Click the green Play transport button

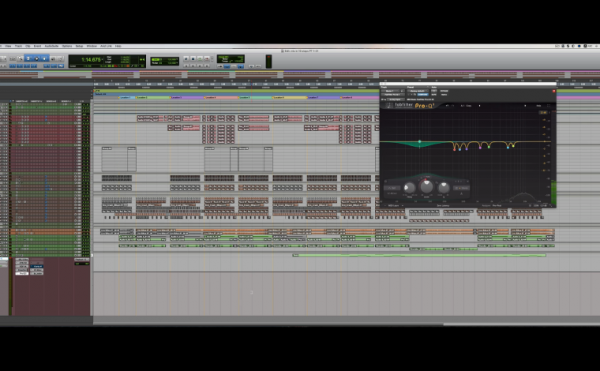point(200,59)
